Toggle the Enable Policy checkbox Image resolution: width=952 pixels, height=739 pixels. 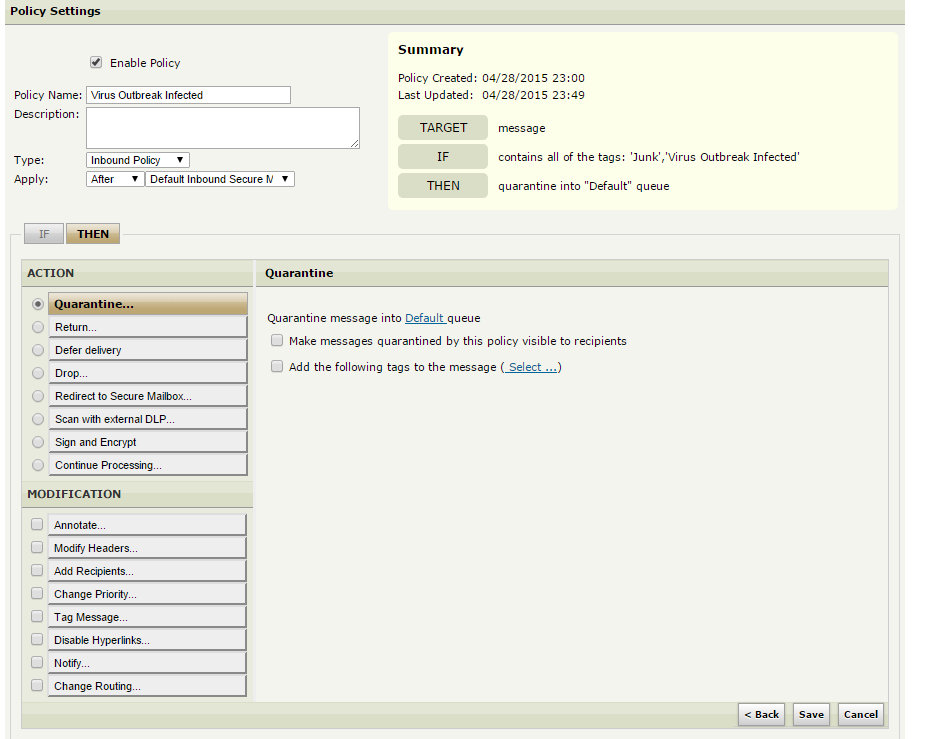pyautogui.click(x=96, y=63)
